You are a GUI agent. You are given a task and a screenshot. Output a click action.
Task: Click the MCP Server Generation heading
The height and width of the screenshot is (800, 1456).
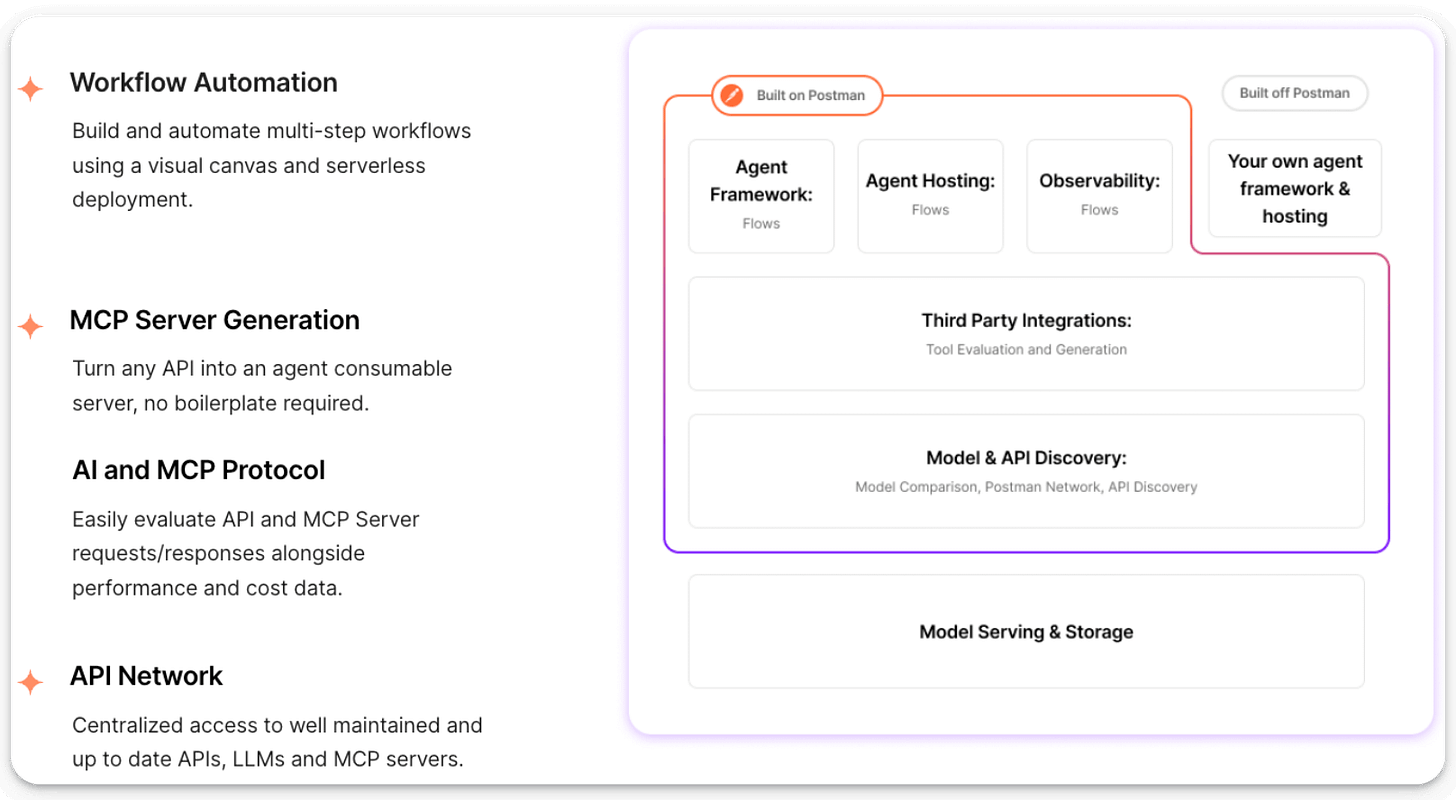(x=215, y=320)
